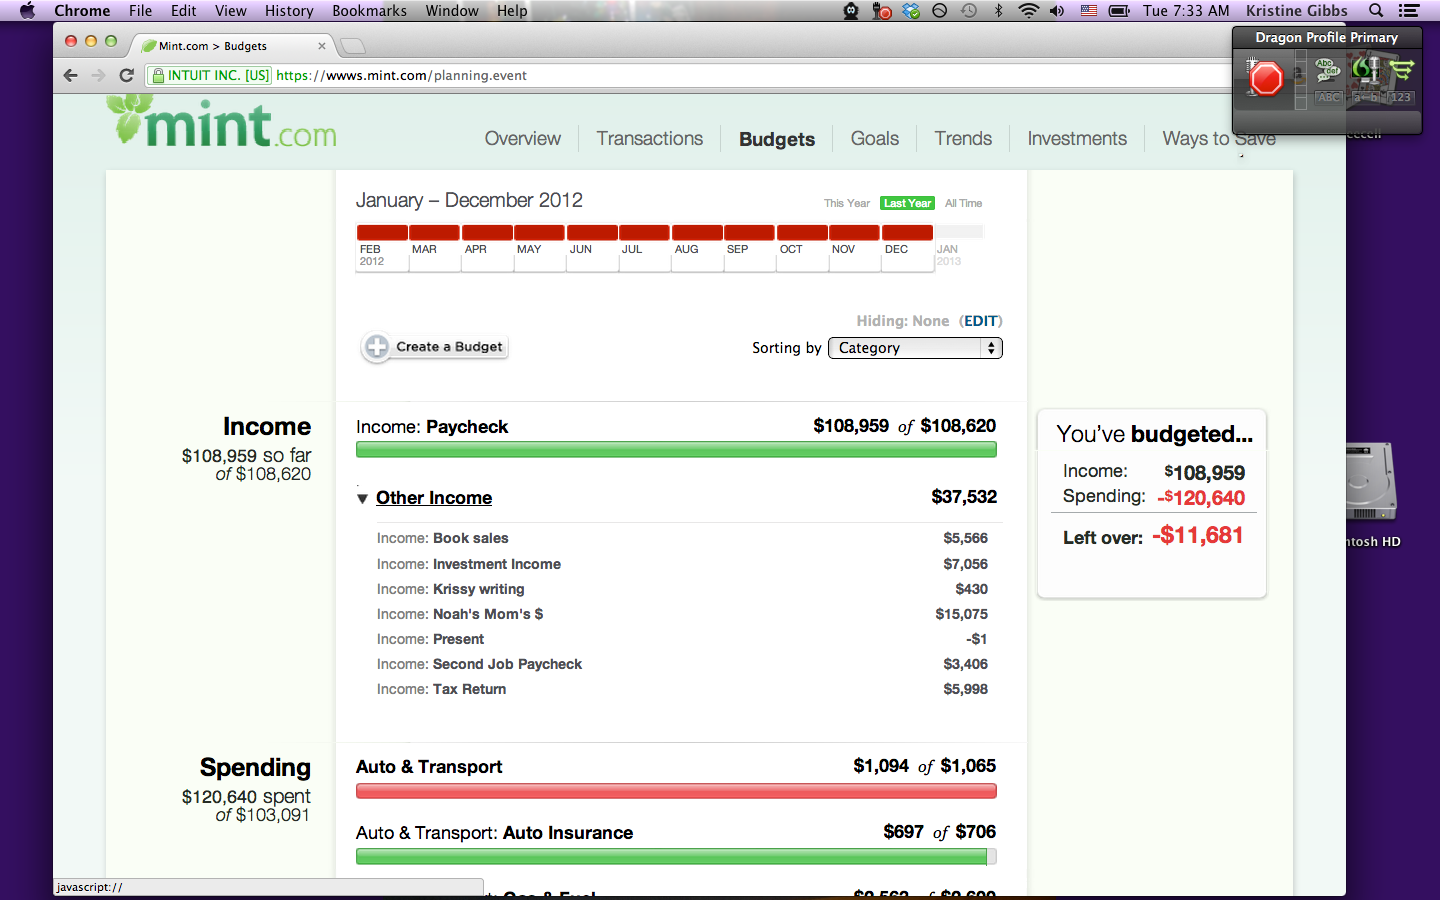
Task: Open Spotlight search magnifier
Action: click(1376, 11)
